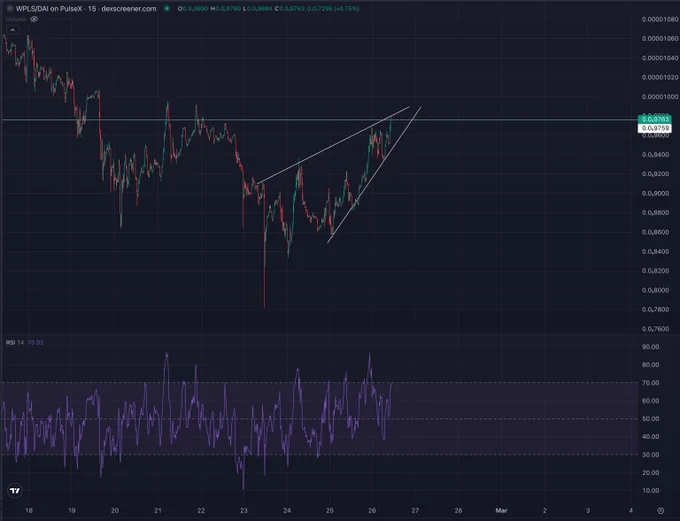Click price level 0.0,7600 on axis
680x521 pixels.
click(656, 329)
